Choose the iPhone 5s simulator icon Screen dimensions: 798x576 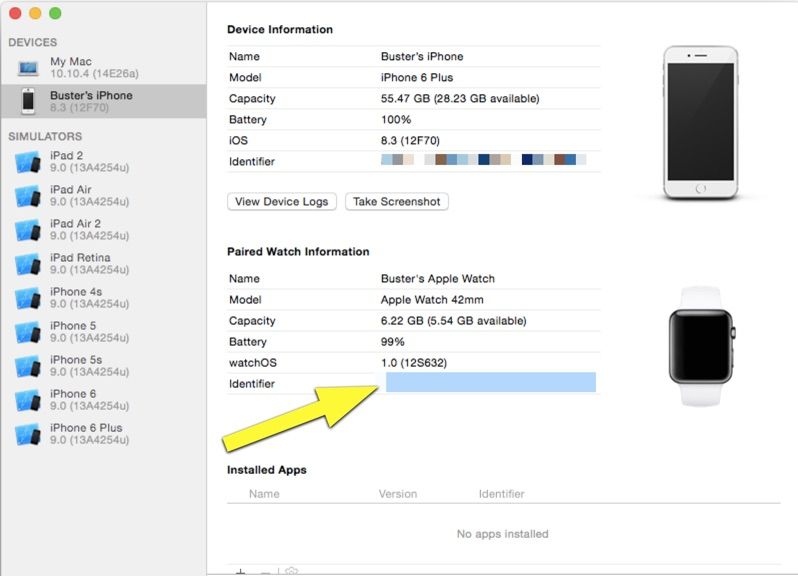pos(27,367)
